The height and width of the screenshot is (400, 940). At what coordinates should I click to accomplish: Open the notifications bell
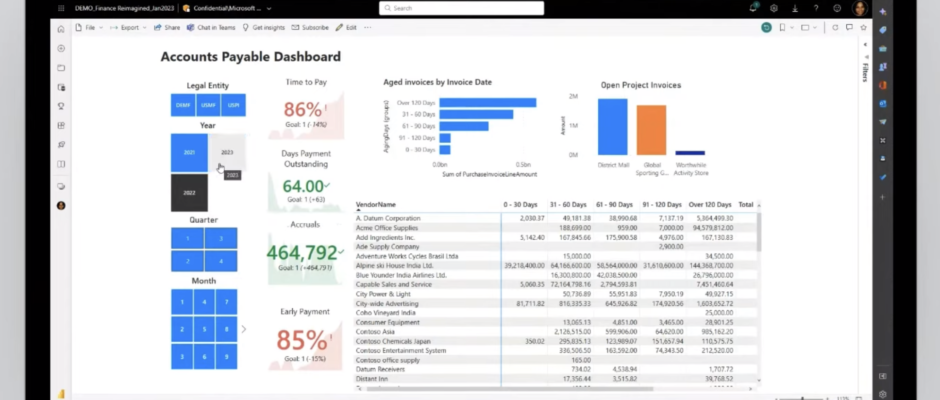[754, 8]
